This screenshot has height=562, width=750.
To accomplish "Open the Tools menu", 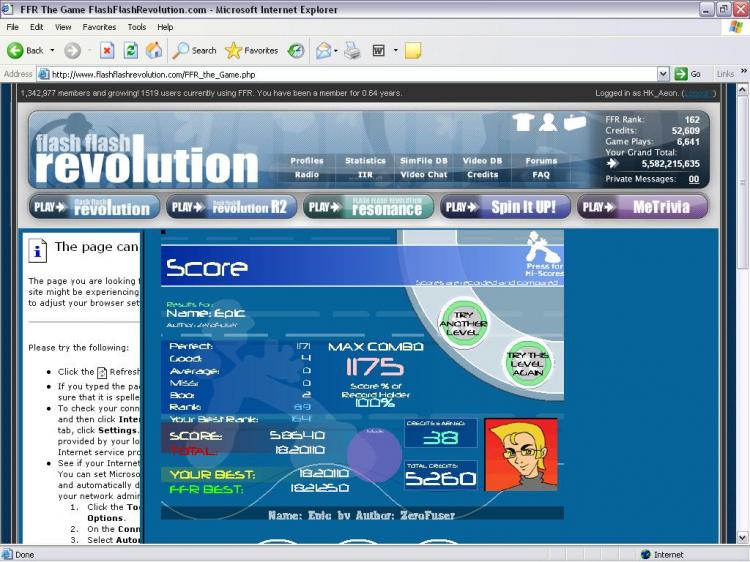I will 137,27.
